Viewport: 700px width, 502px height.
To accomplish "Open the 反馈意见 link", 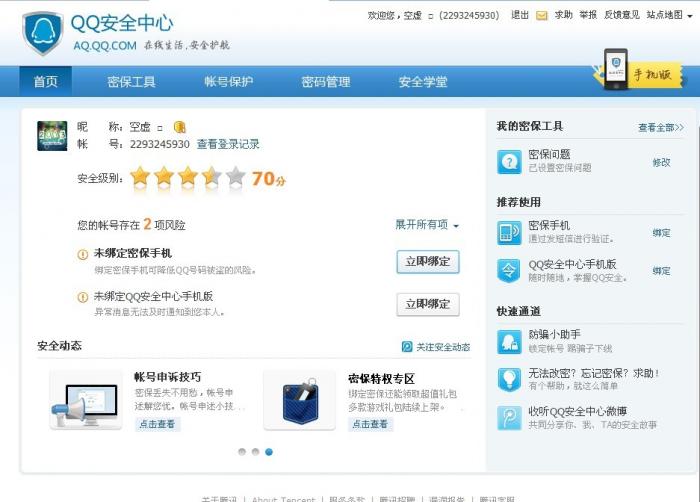I will pos(621,15).
